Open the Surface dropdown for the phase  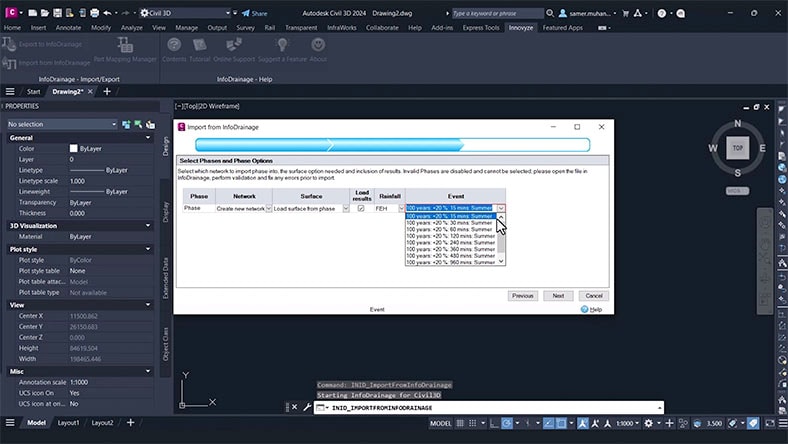[x=344, y=208]
